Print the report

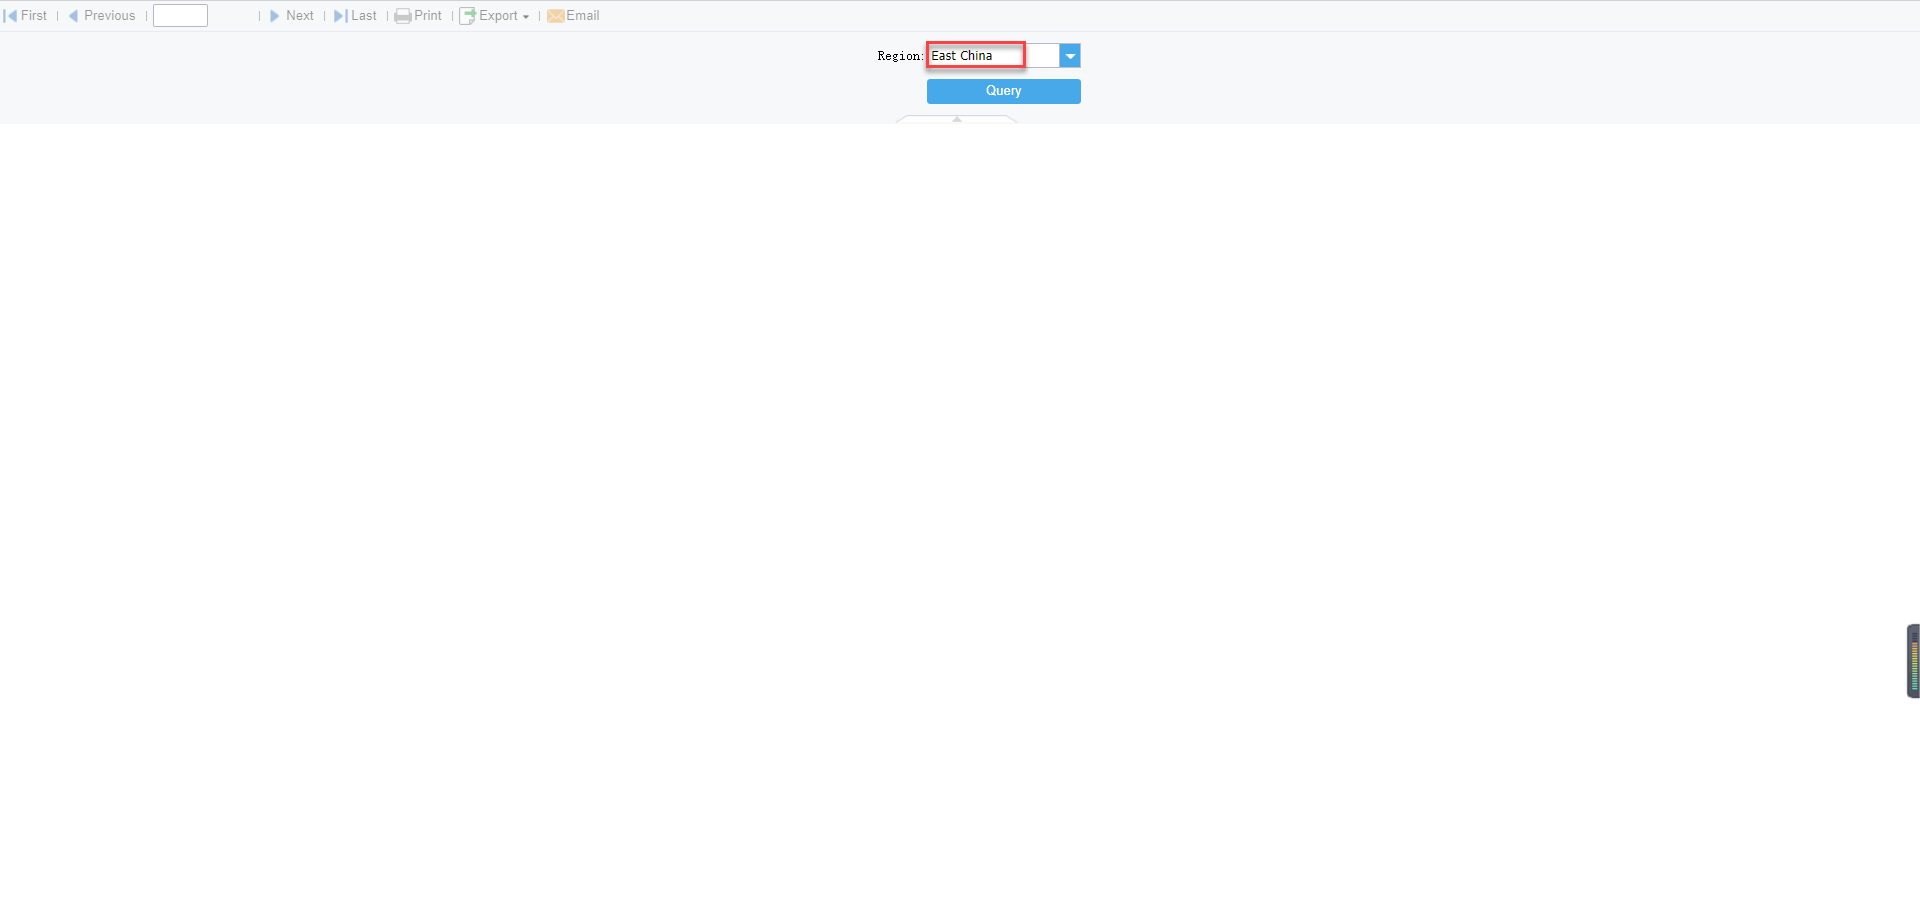click(418, 16)
